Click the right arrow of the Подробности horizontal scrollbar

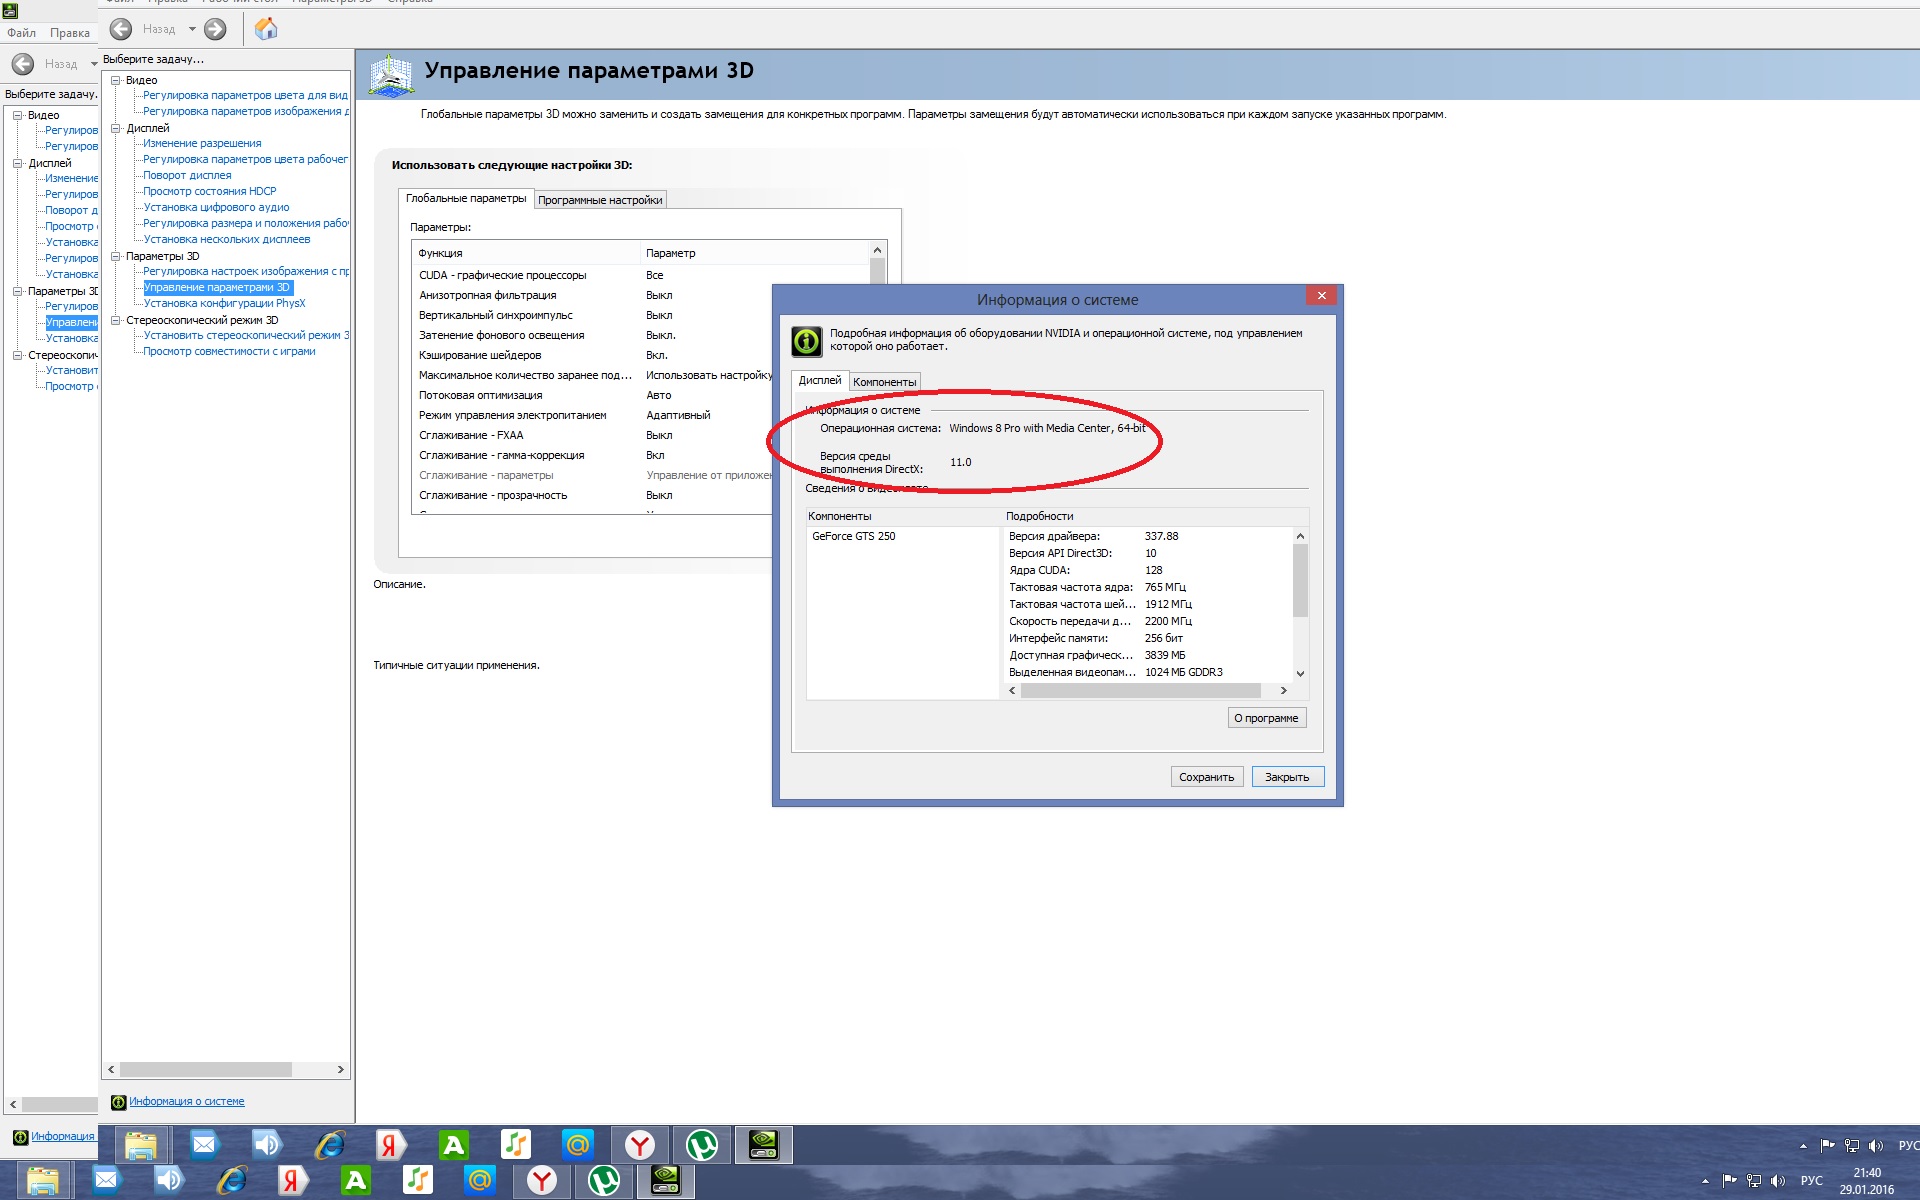coord(1284,691)
